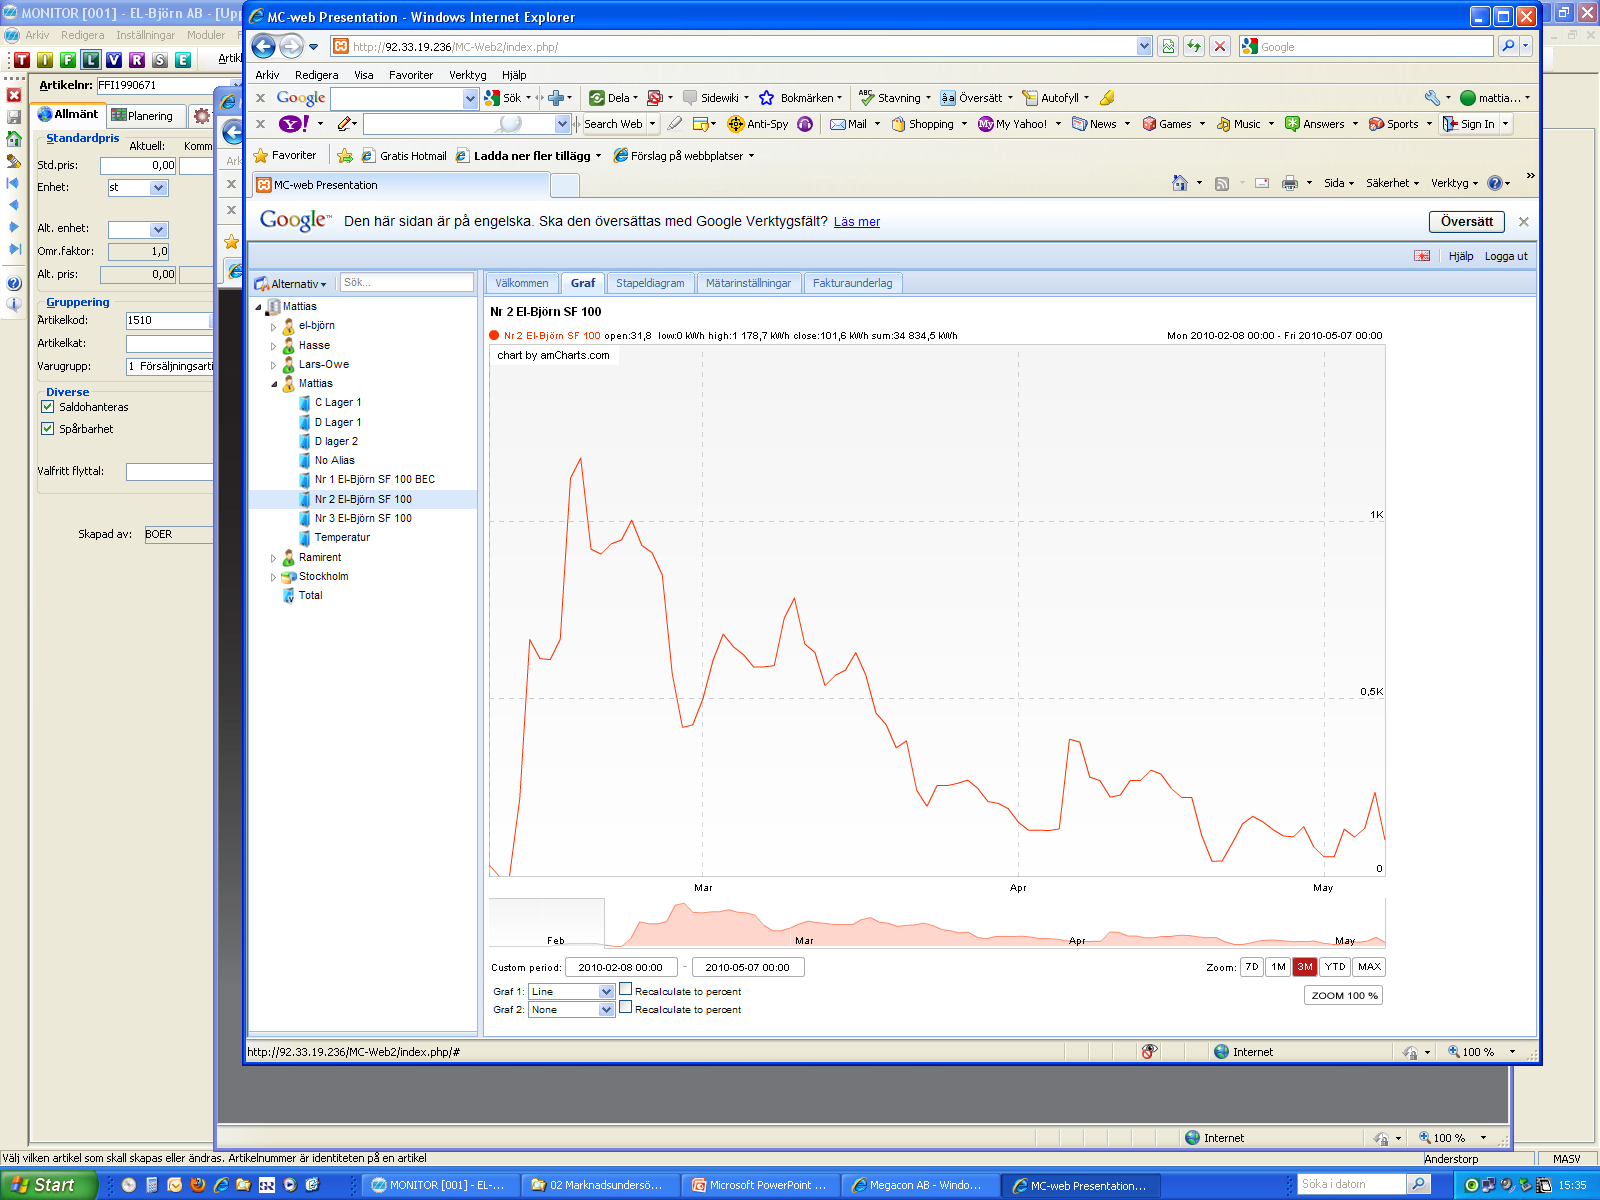Set zoom period to YTD
Image resolution: width=1600 pixels, height=1200 pixels.
pos(1335,967)
